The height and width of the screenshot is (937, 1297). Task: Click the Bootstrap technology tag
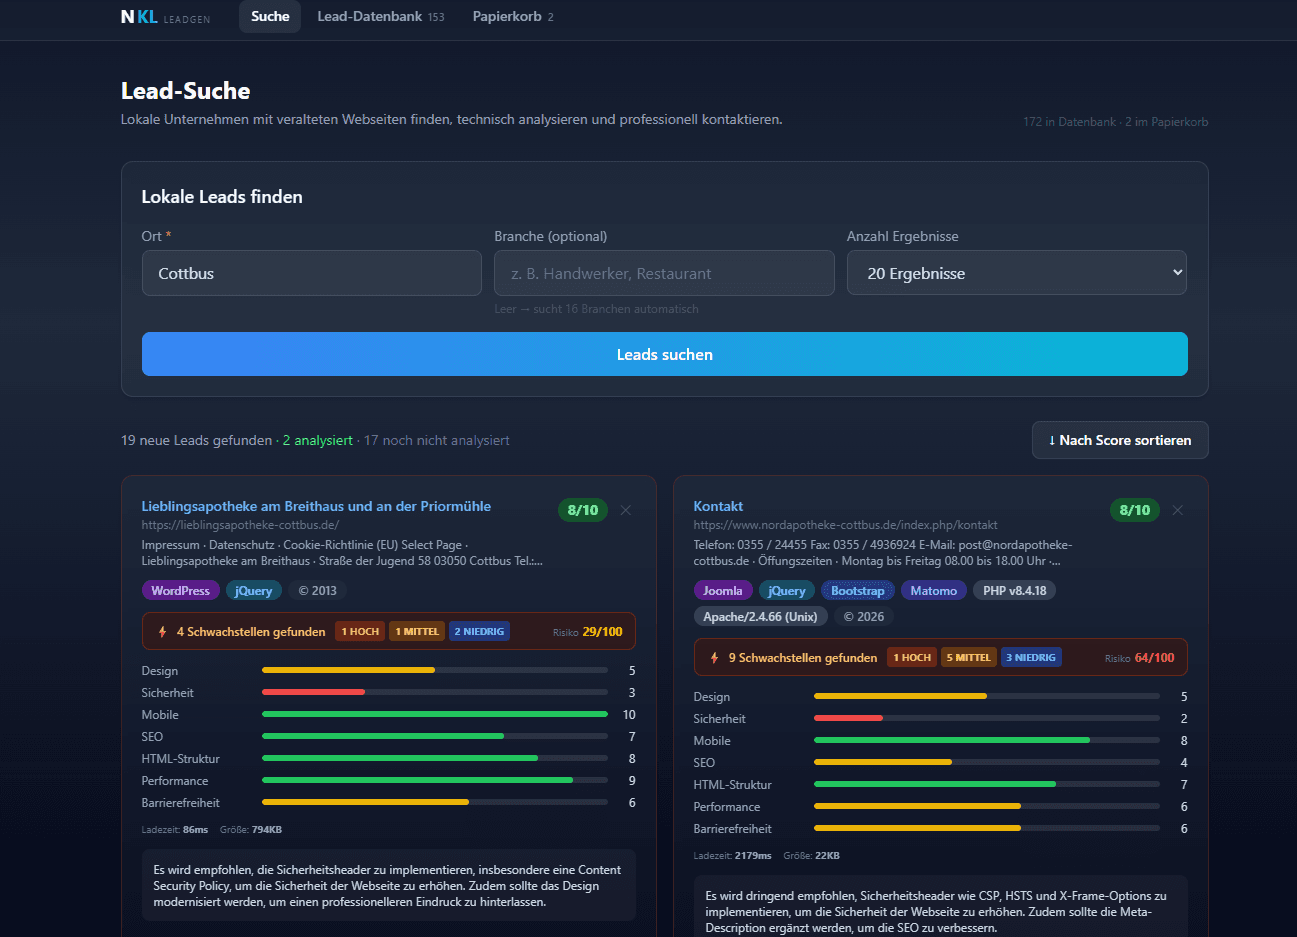(x=857, y=591)
